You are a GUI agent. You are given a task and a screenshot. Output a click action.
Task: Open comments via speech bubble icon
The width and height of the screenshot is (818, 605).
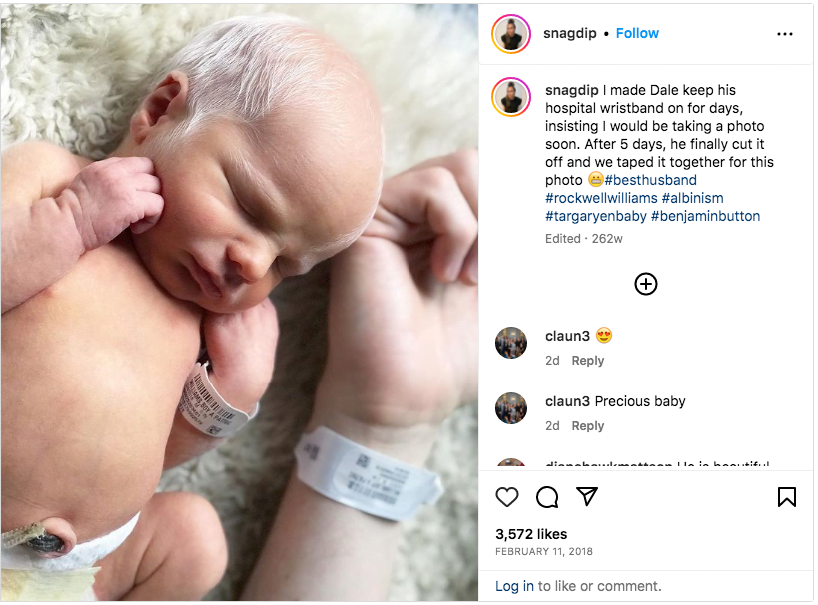pos(547,497)
